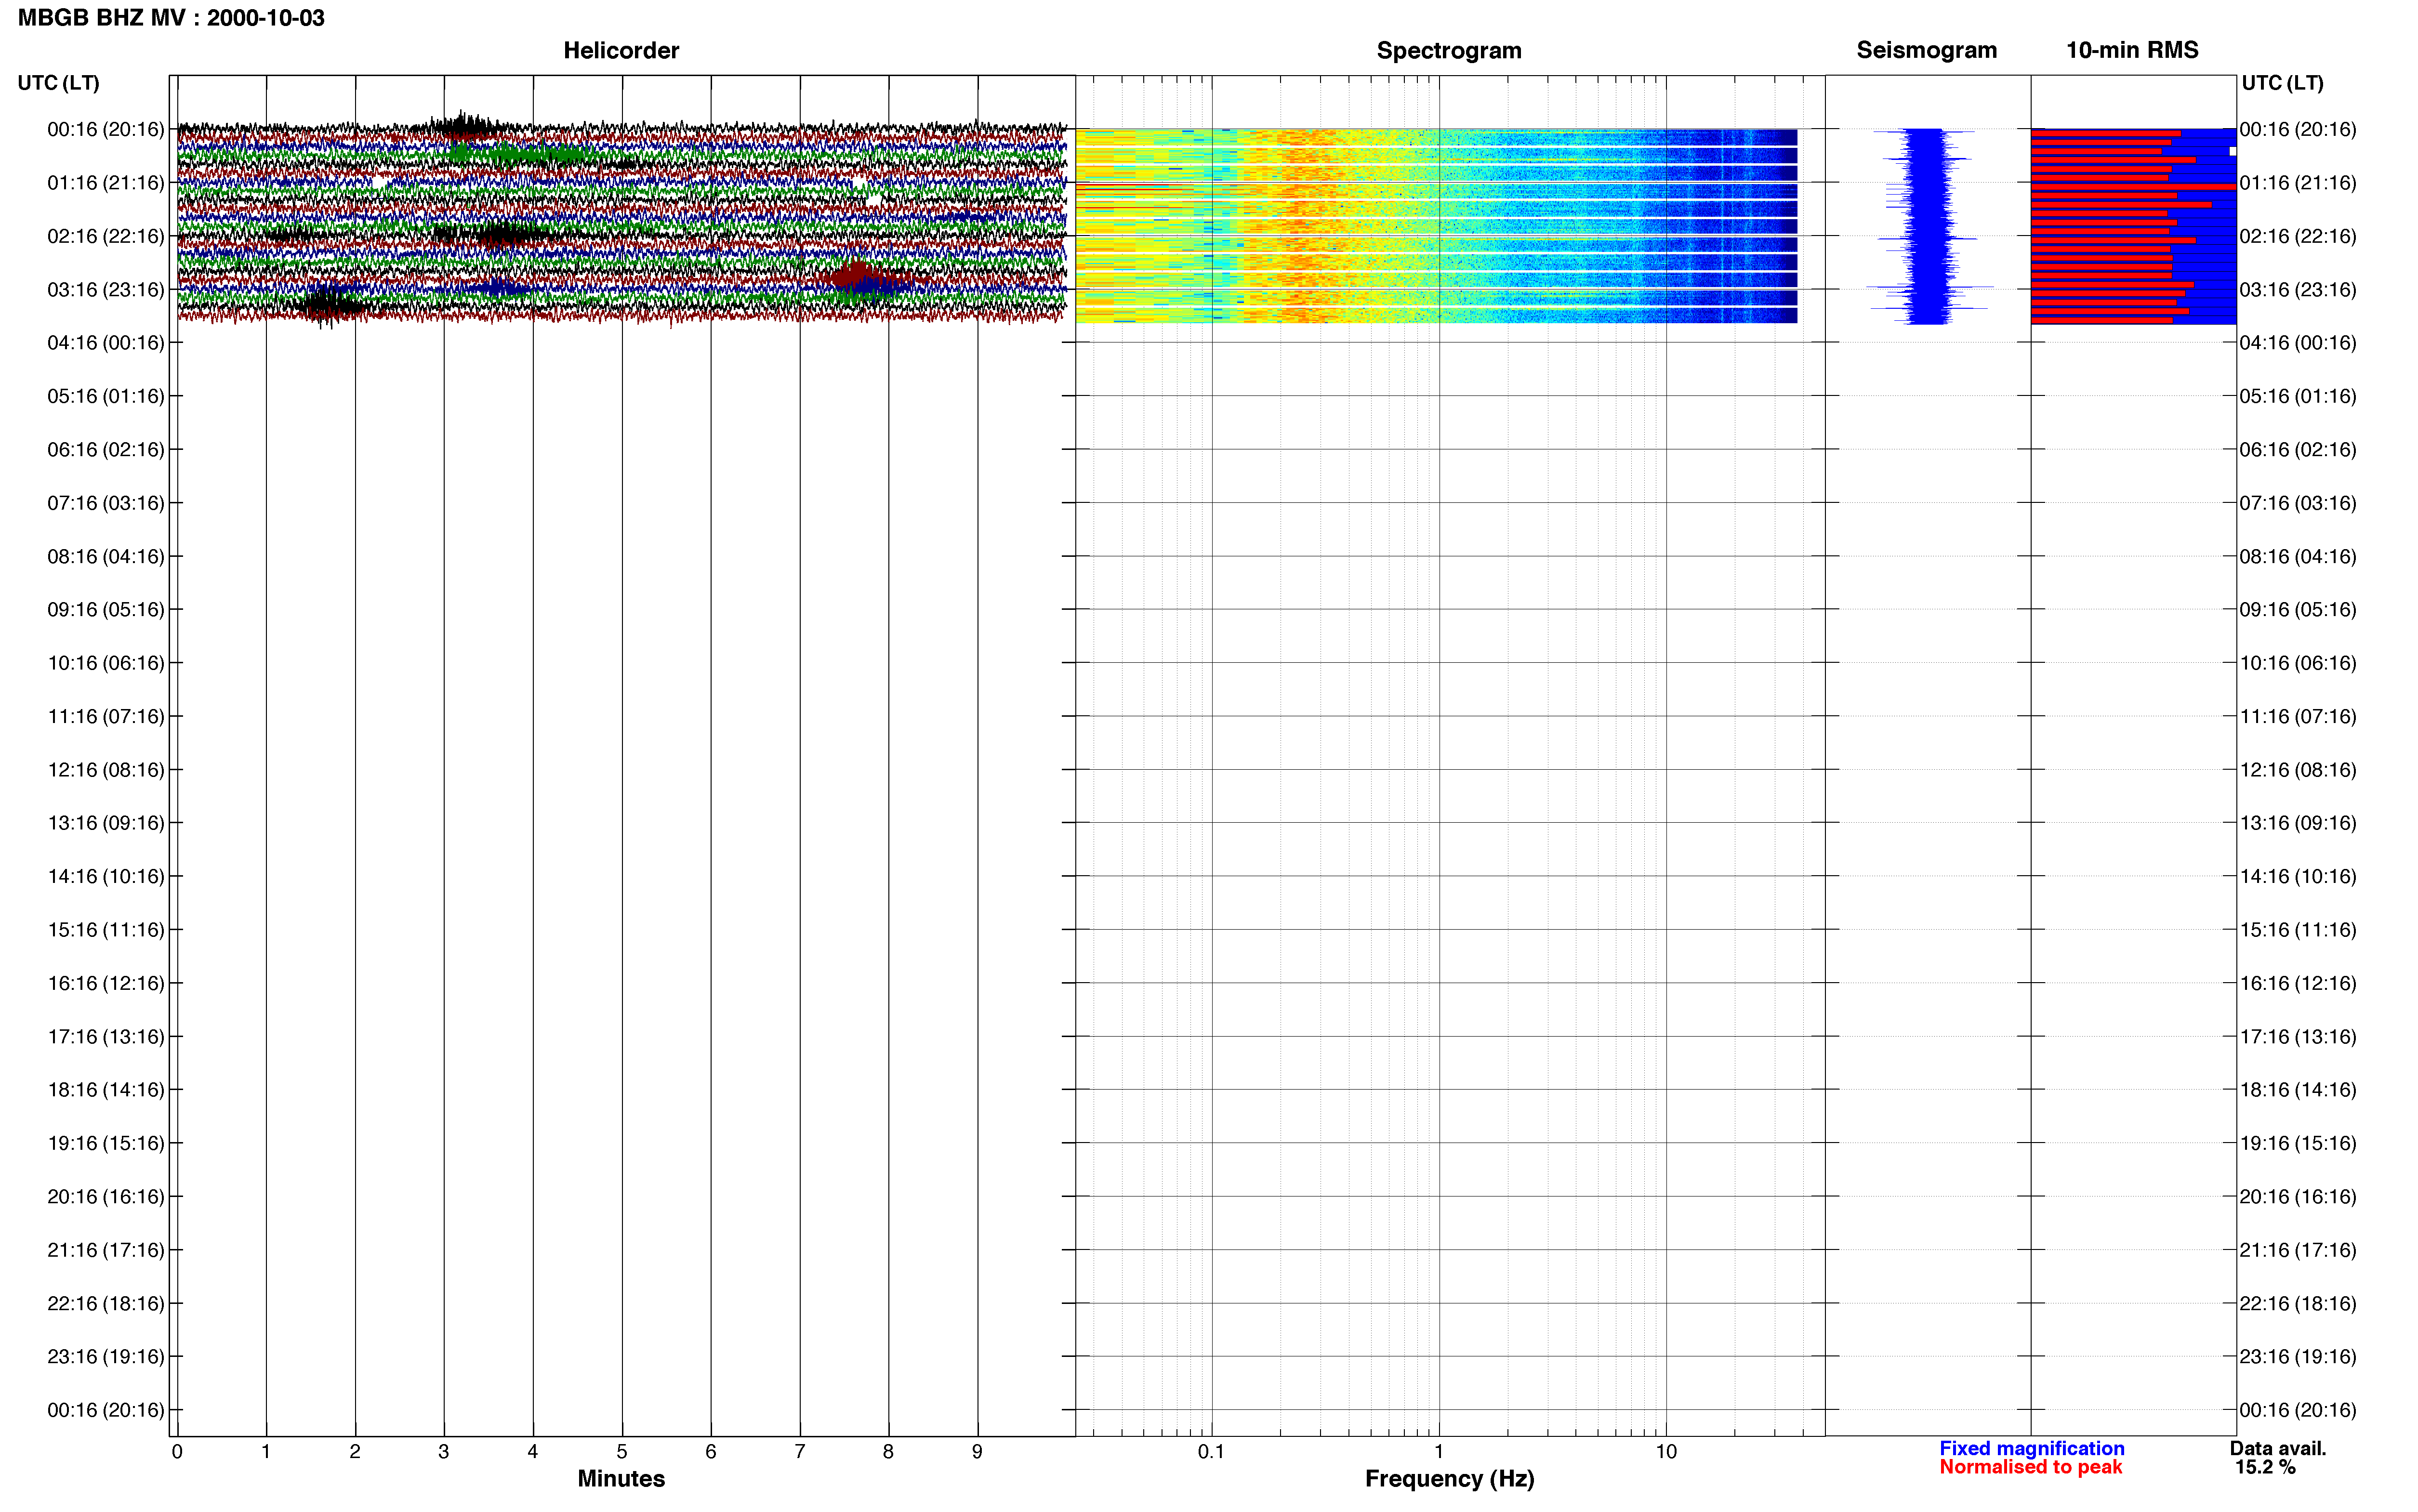Click the left '23:16 (19:16)' time label
The width and height of the screenshot is (2418, 1512).
pyautogui.click(x=106, y=1357)
